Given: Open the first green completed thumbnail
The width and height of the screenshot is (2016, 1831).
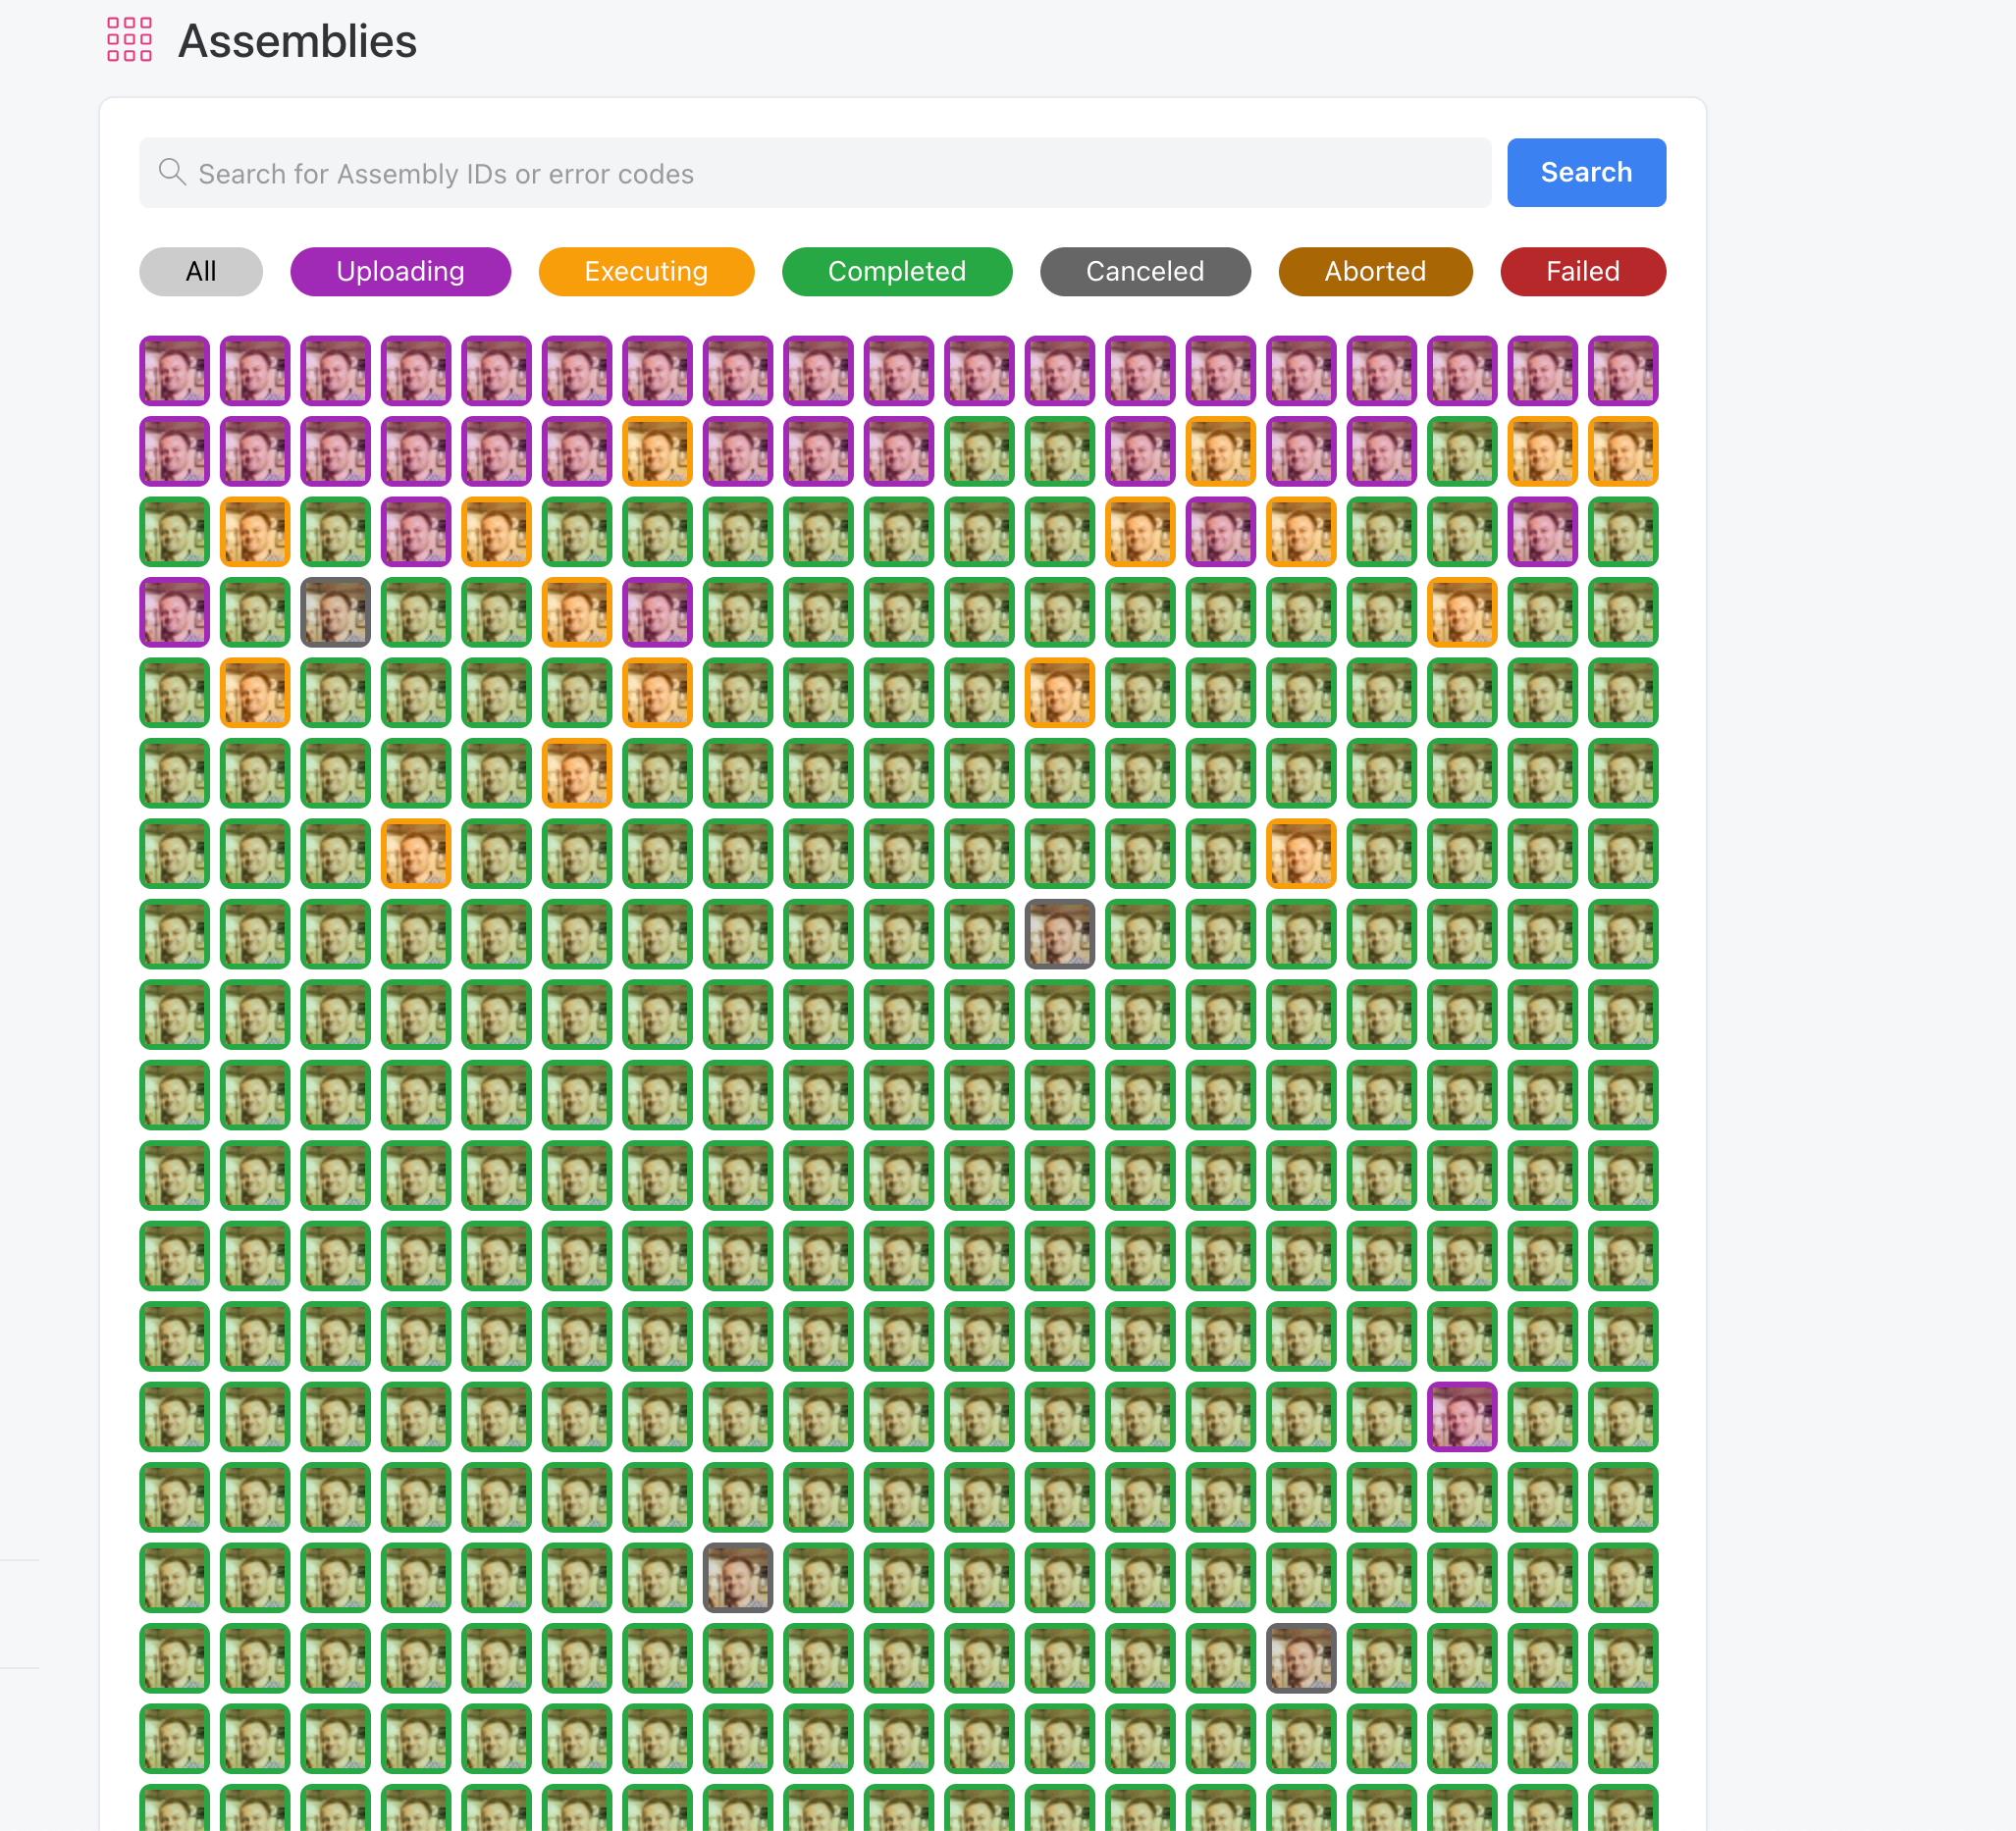Looking at the screenshot, I should click(x=979, y=450).
